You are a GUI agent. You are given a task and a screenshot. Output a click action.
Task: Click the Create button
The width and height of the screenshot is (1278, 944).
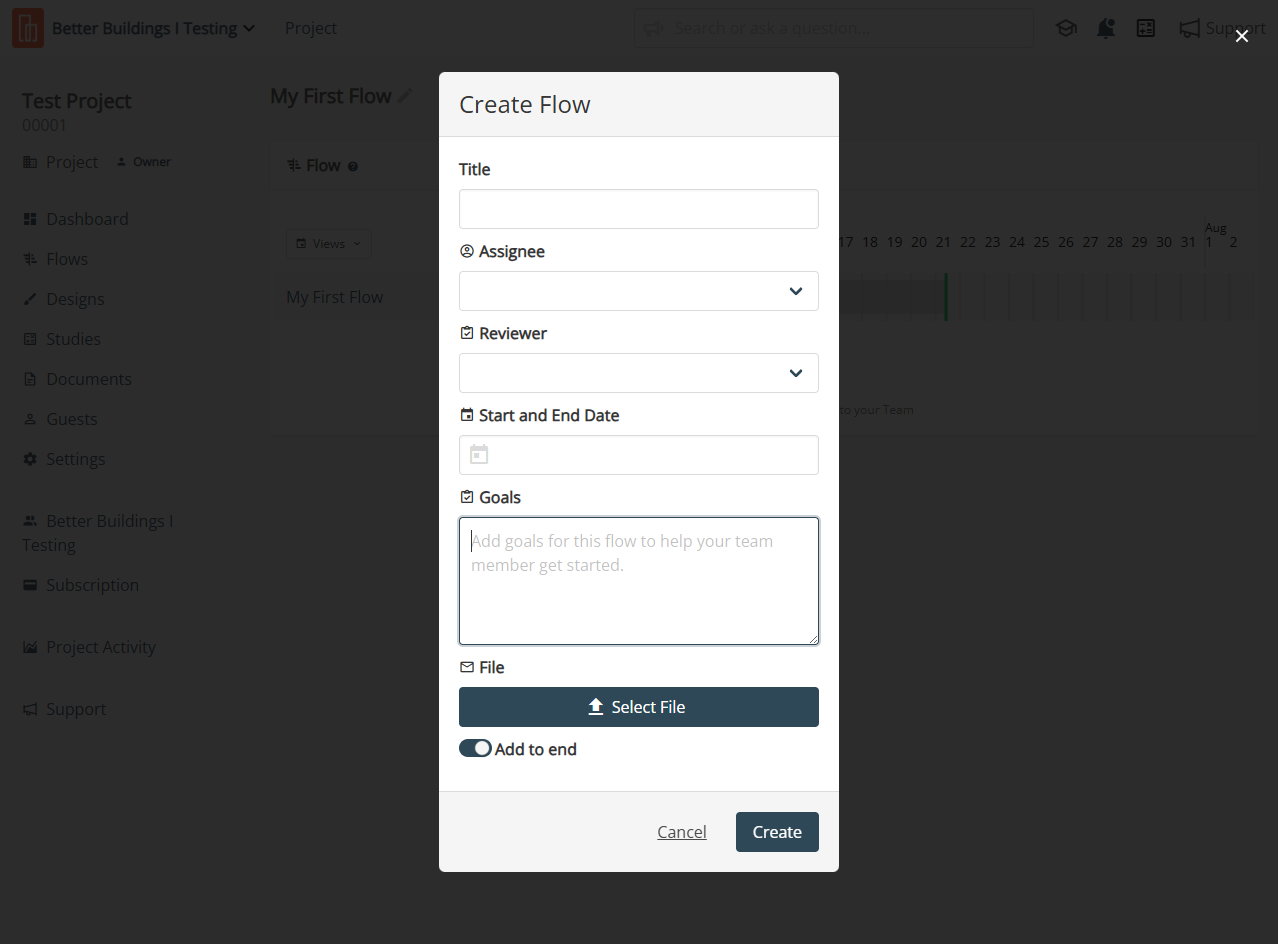[777, 832]
